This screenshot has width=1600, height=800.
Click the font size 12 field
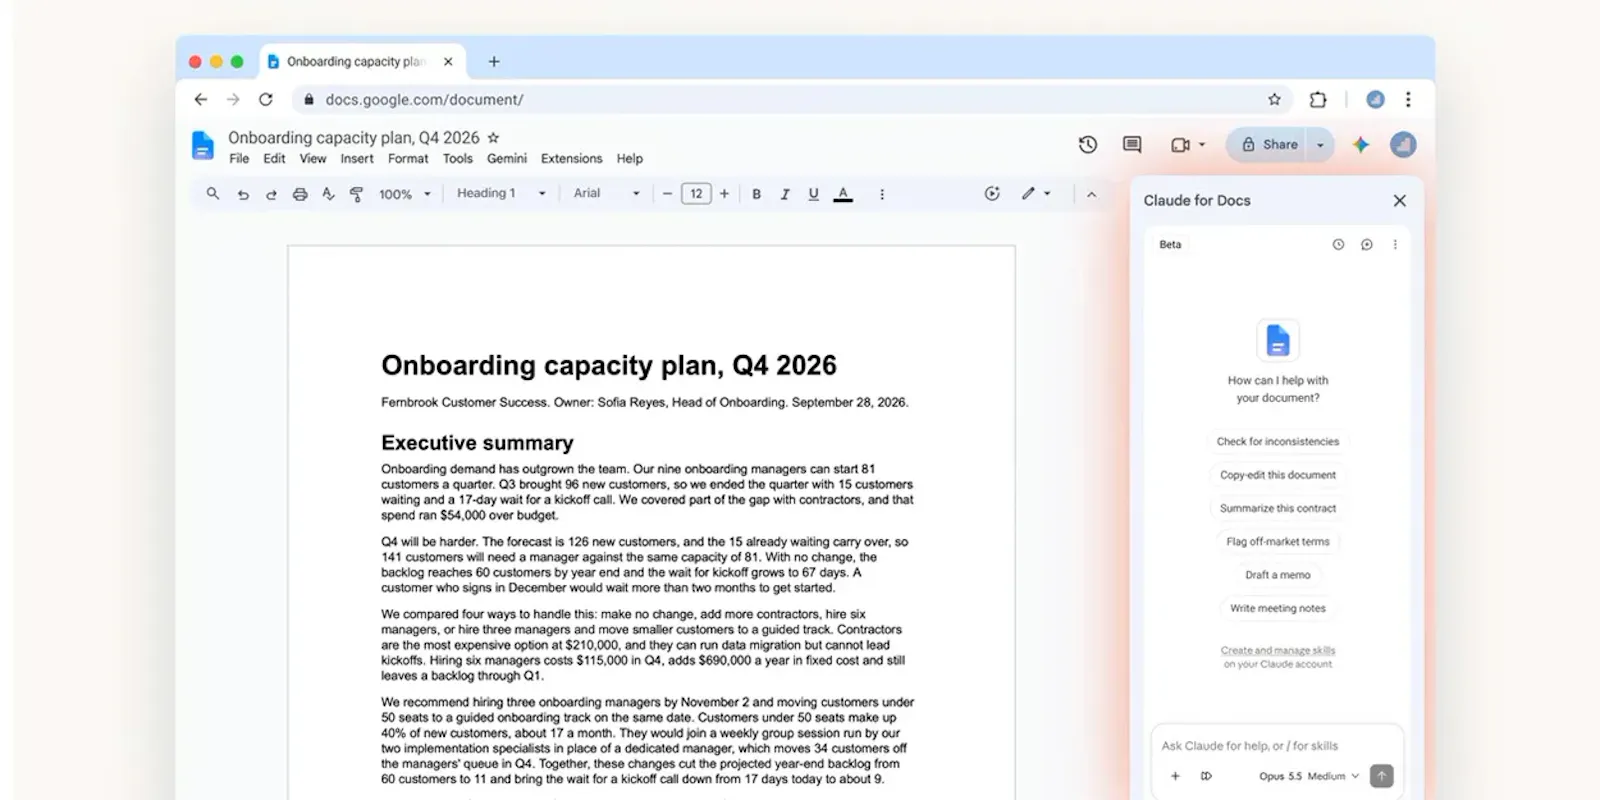[696, 194]
